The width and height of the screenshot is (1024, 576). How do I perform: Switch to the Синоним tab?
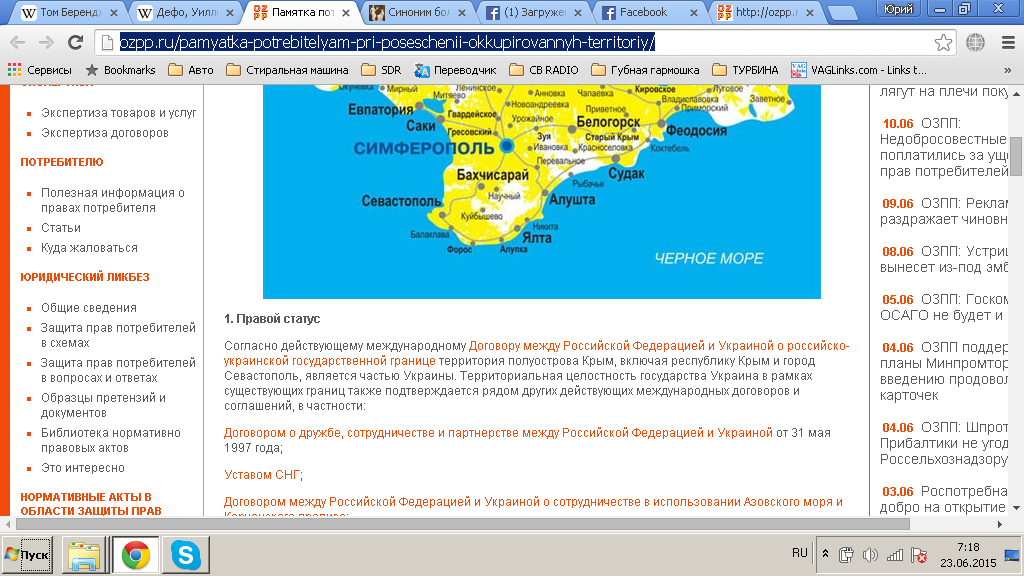point(418,12)
